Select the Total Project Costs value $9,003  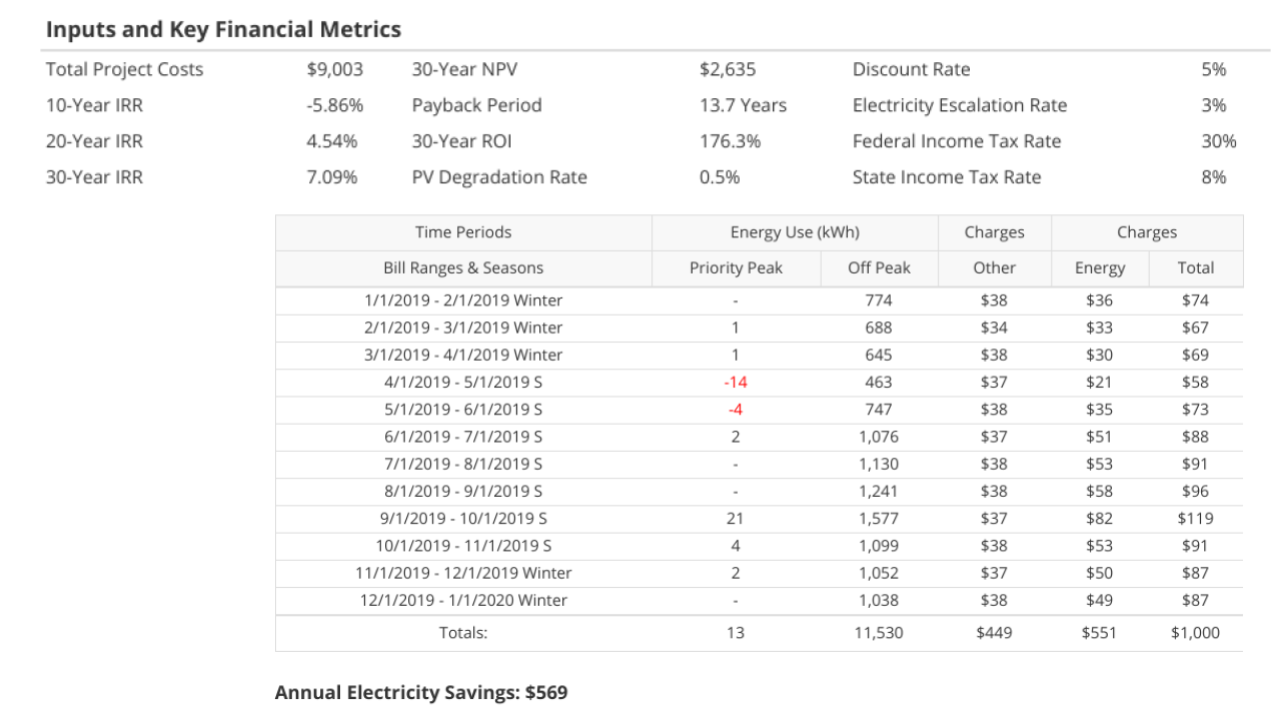(x=334, y=70)
